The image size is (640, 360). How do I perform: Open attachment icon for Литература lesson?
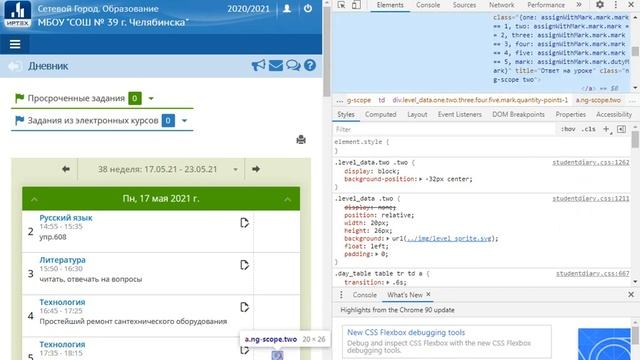coord(244,265)
